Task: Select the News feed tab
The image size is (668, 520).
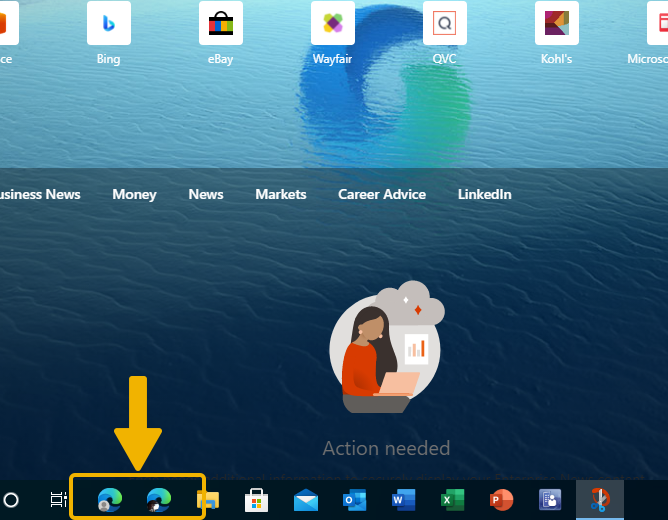Action: (x=206, y=194)
